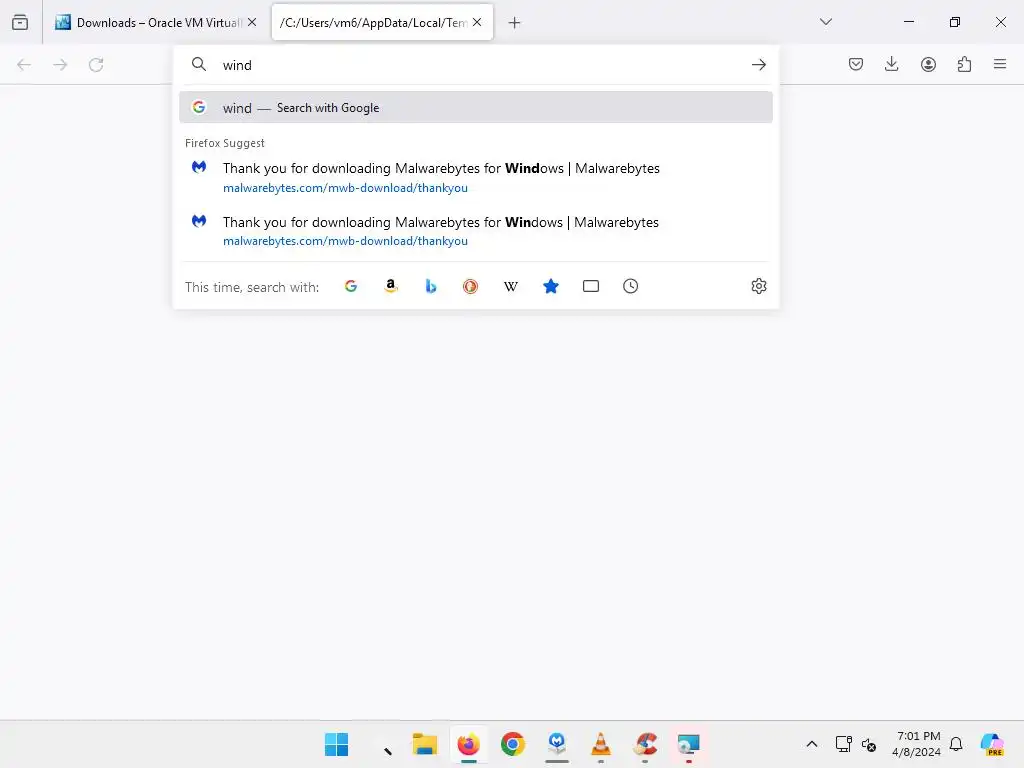Click the Go arrow in address bar
The image size is (1024, 768).
[758, 65]
